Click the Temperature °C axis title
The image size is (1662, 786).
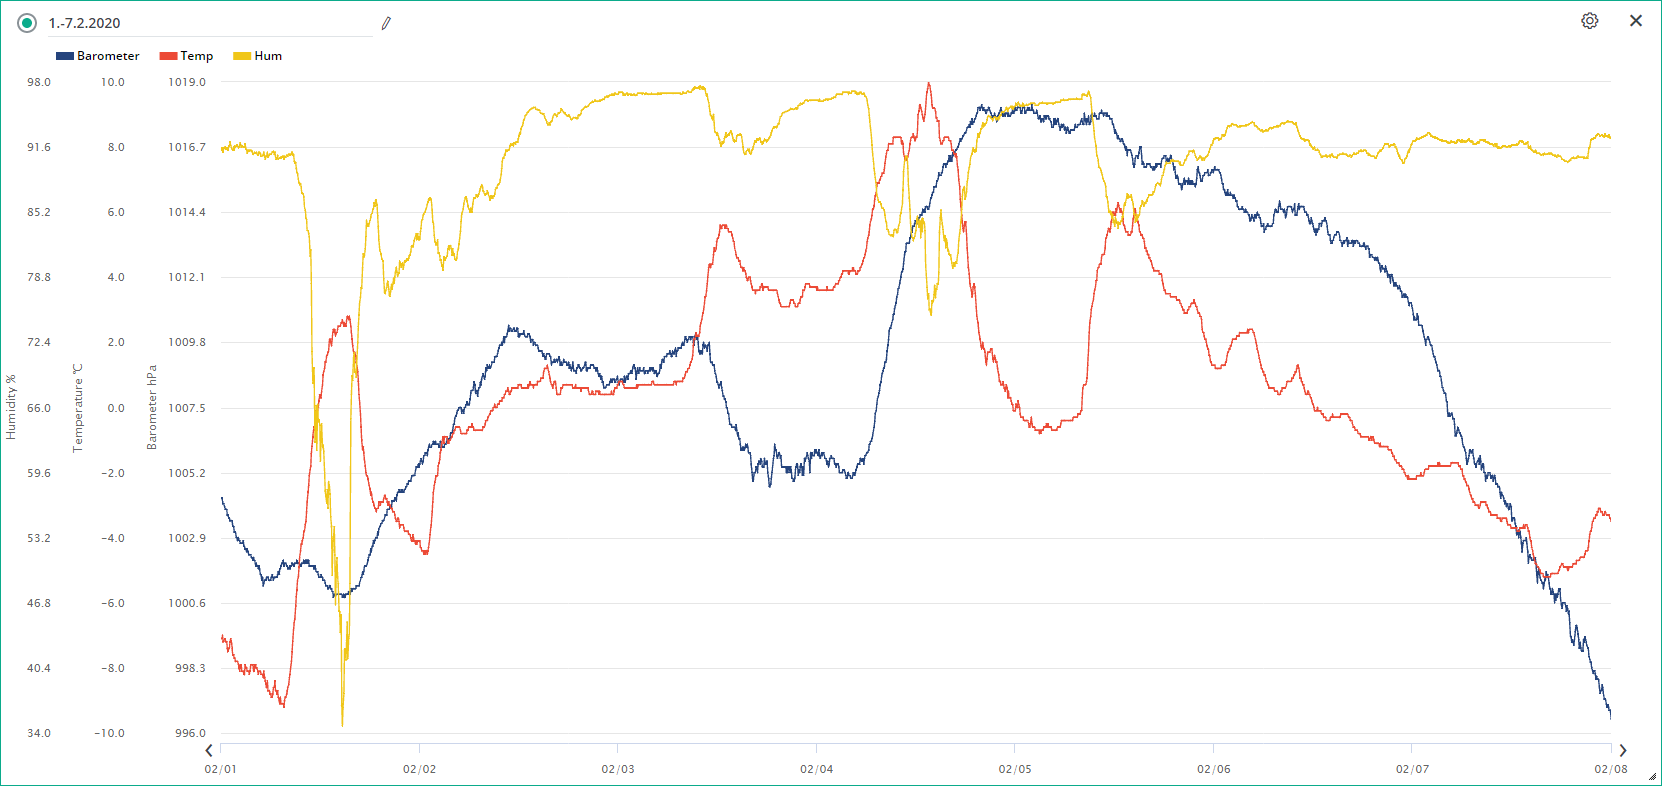tap(77, 407)
